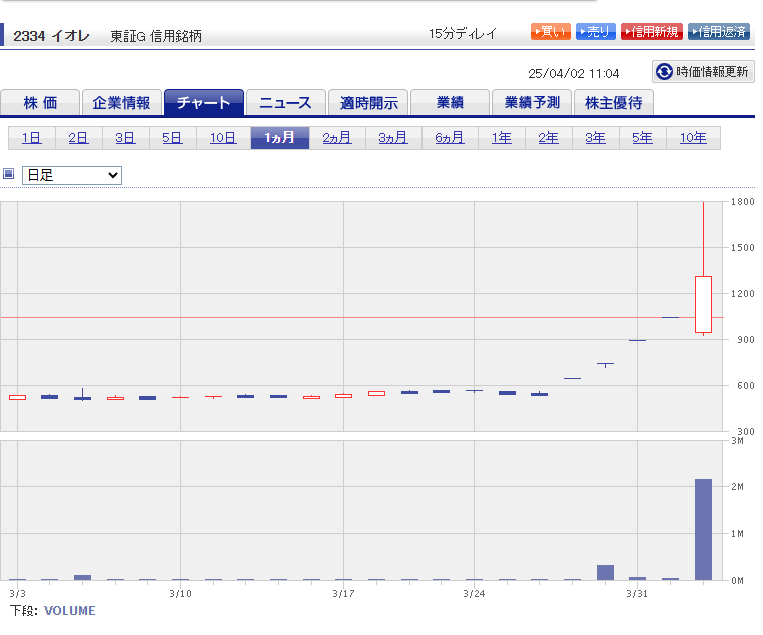This screenshot has width=763, height=635.
Task: Select the 5日 chart period
Action: click(173, 138)
